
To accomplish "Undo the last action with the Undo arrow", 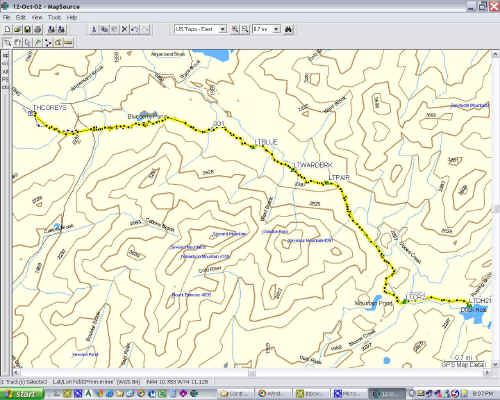I will pos(135,29).
